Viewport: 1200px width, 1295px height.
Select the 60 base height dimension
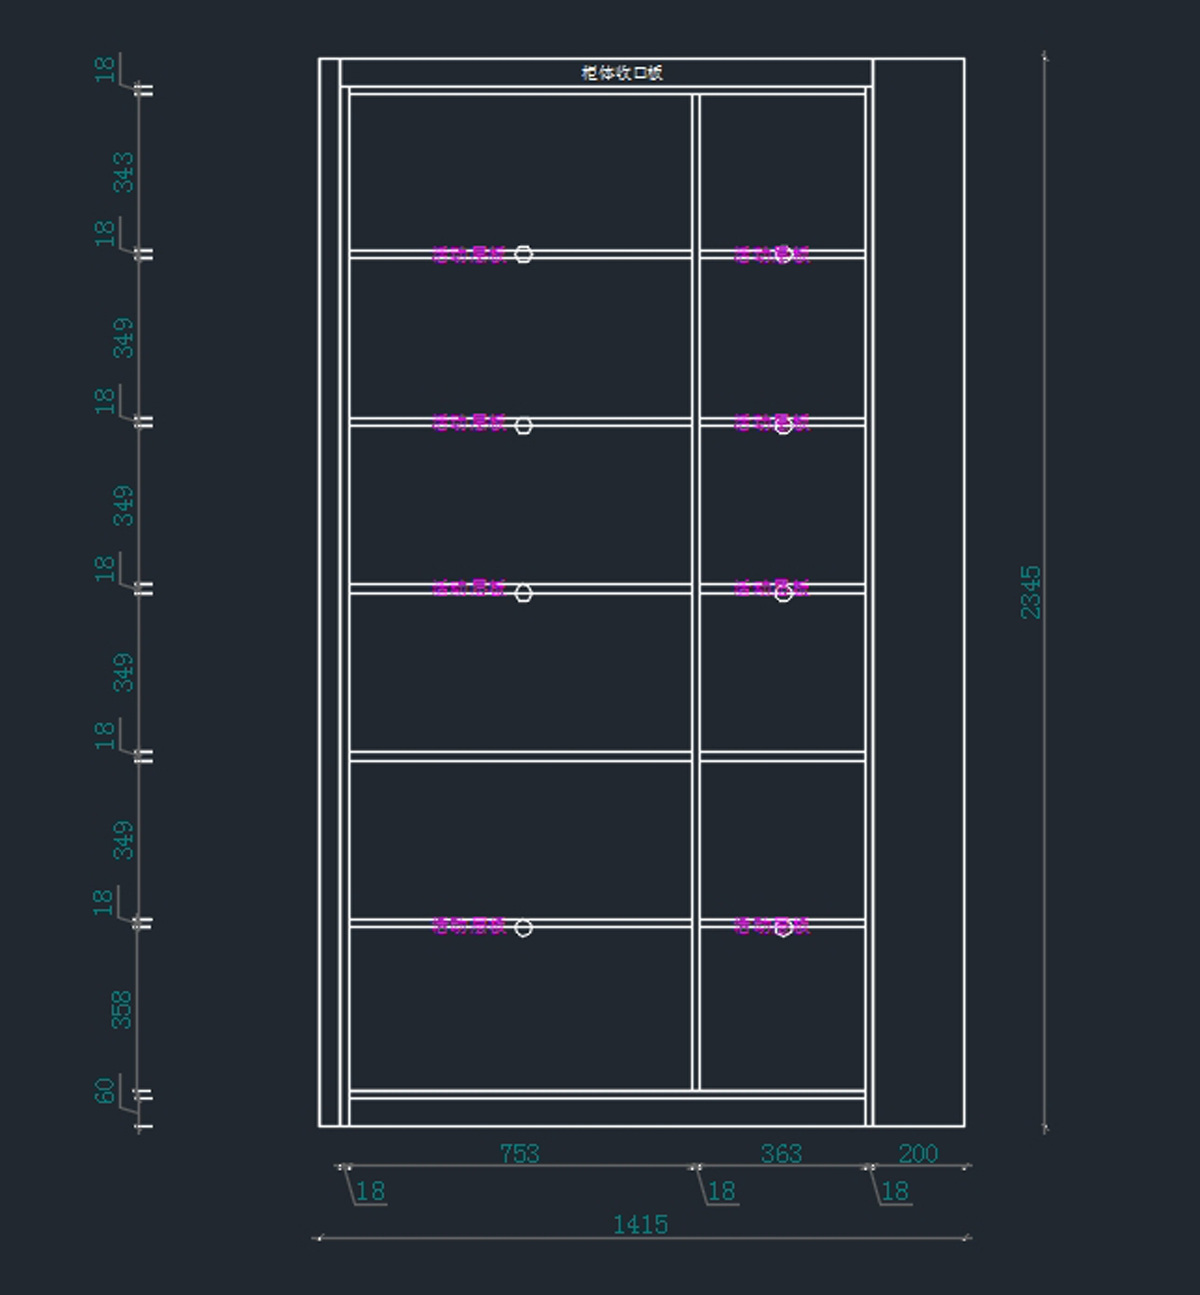click(105, 1090)
